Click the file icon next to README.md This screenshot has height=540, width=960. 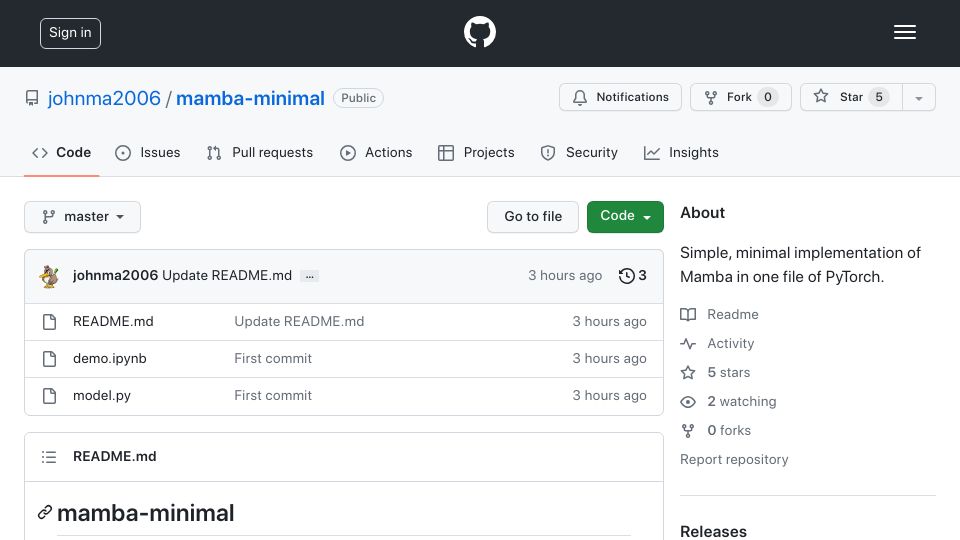pyautogui.click(x=50, y=322)
